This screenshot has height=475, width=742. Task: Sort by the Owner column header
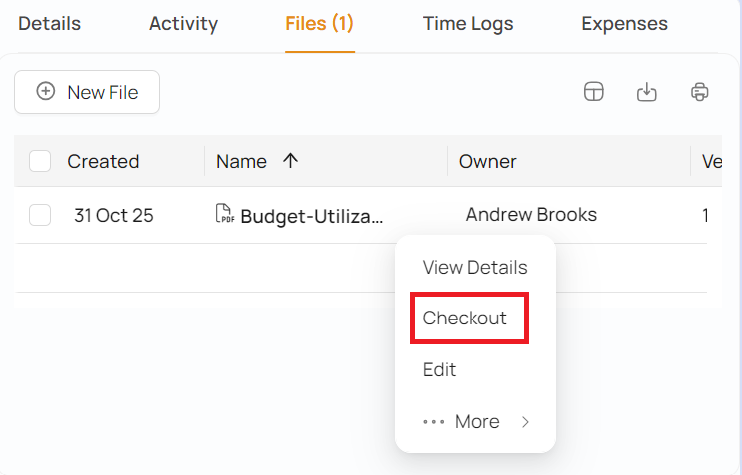pyautogui.click(x=488, y=161)
